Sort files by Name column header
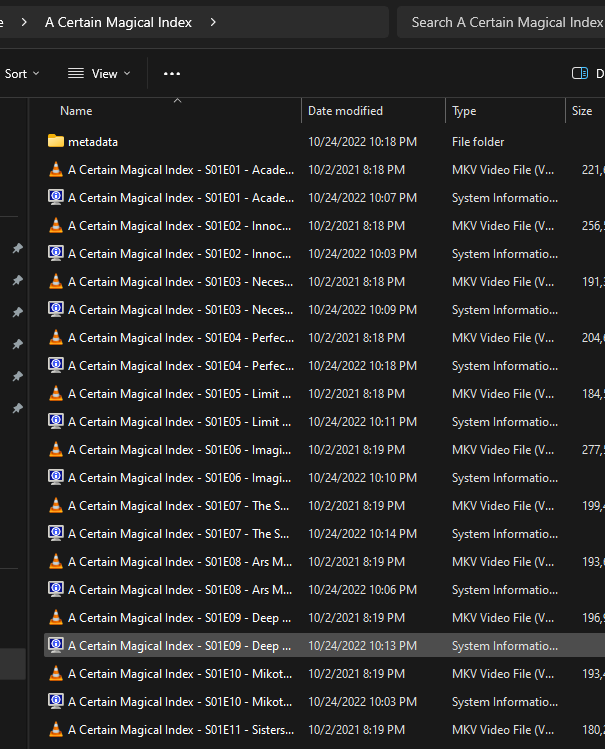Viewport: 605px width, 749px height. click(x=76, y=111)
